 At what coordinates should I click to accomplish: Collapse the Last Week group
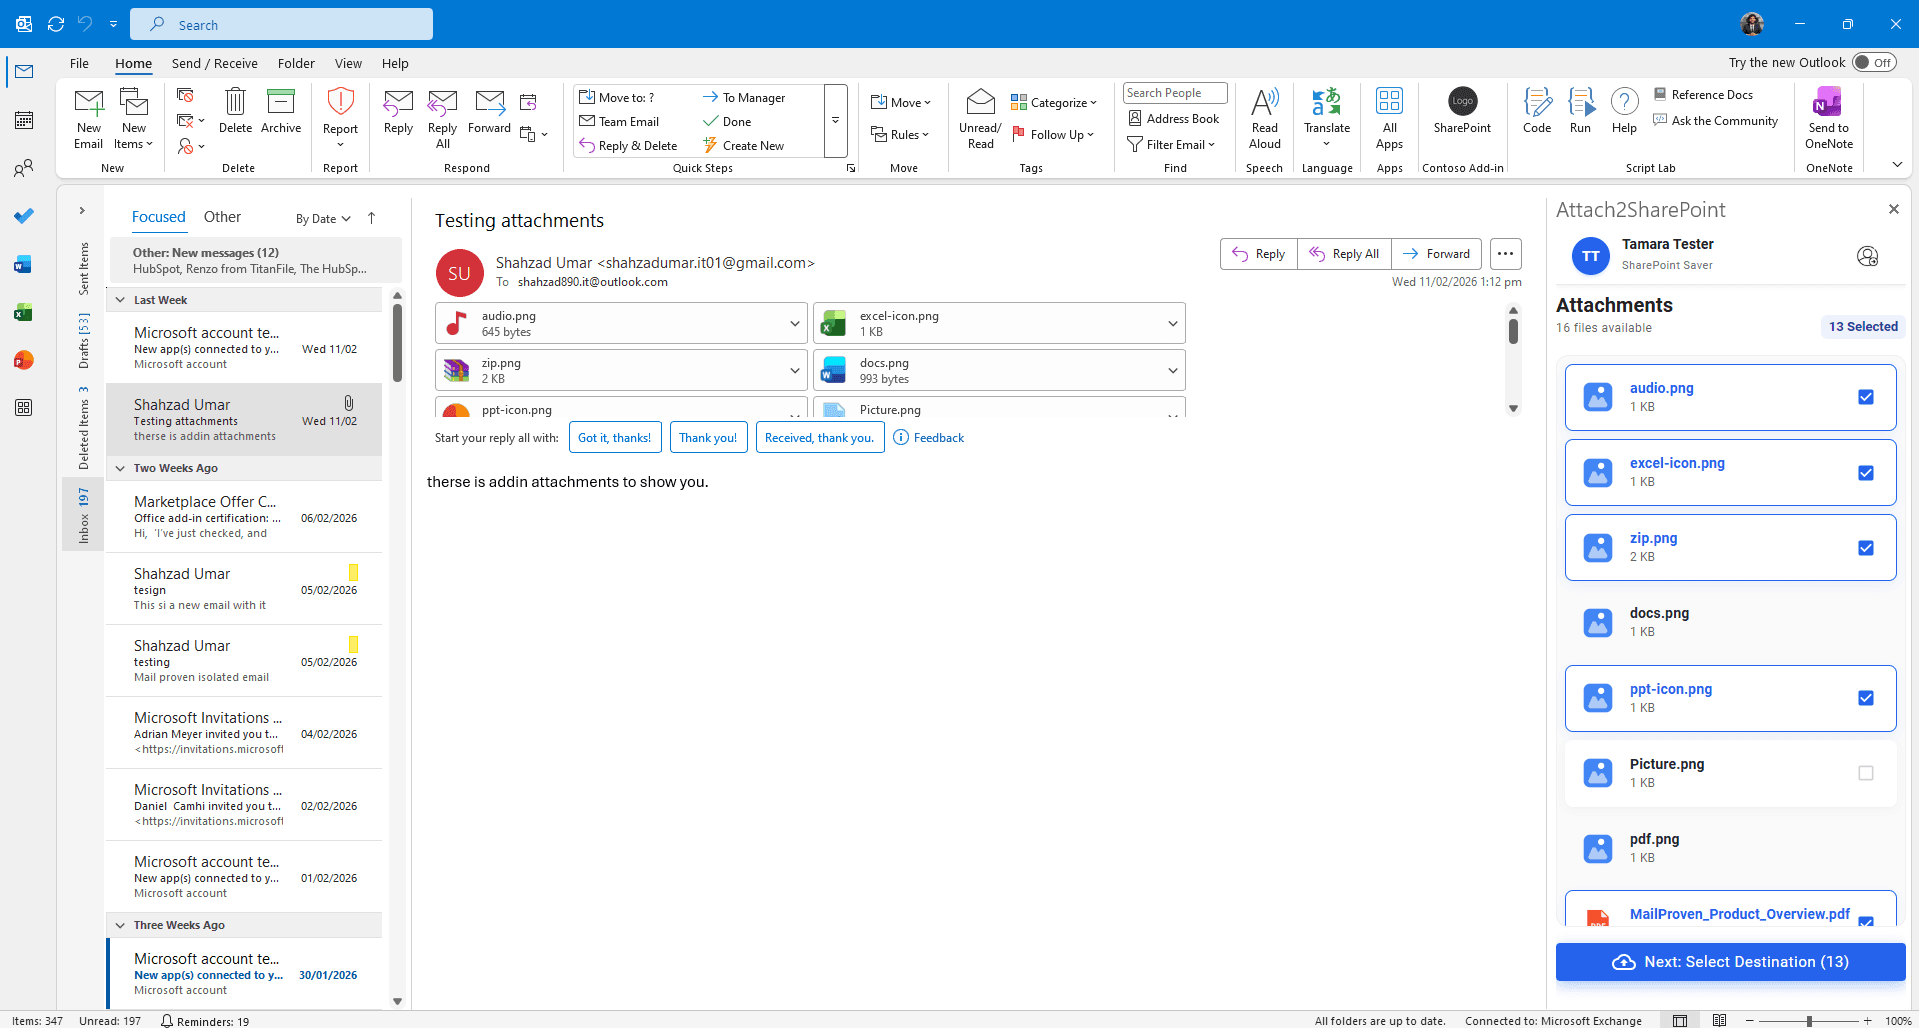click(120, 300)
